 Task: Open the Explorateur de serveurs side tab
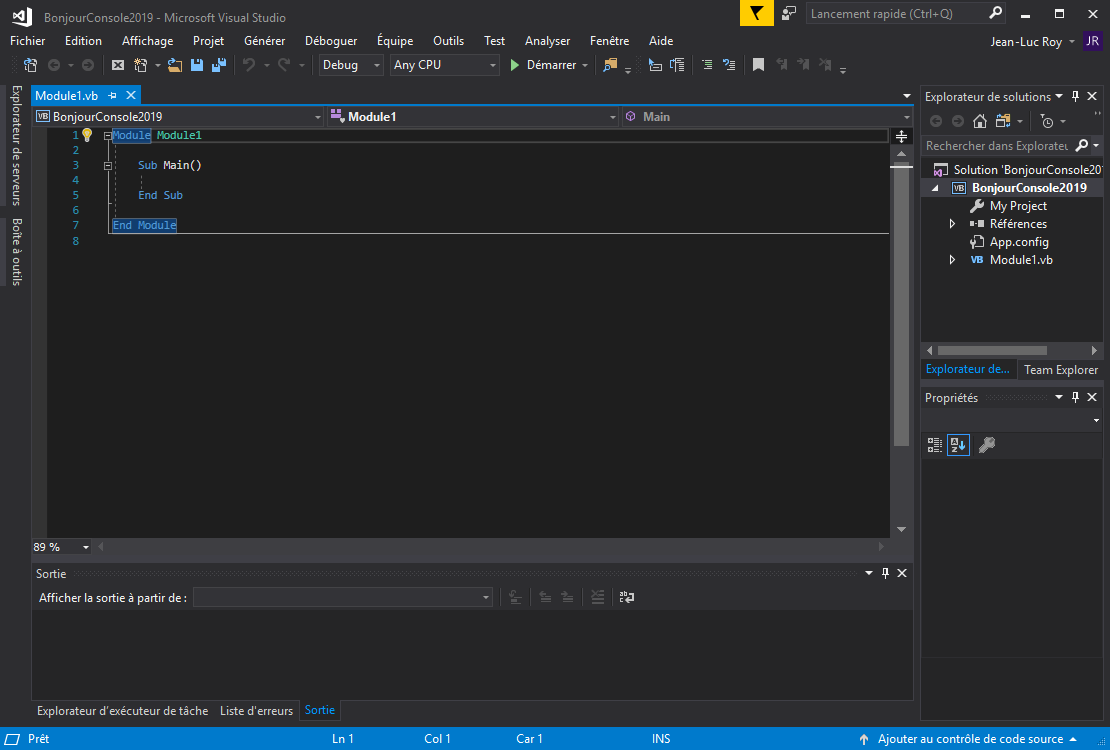point(16,145)
